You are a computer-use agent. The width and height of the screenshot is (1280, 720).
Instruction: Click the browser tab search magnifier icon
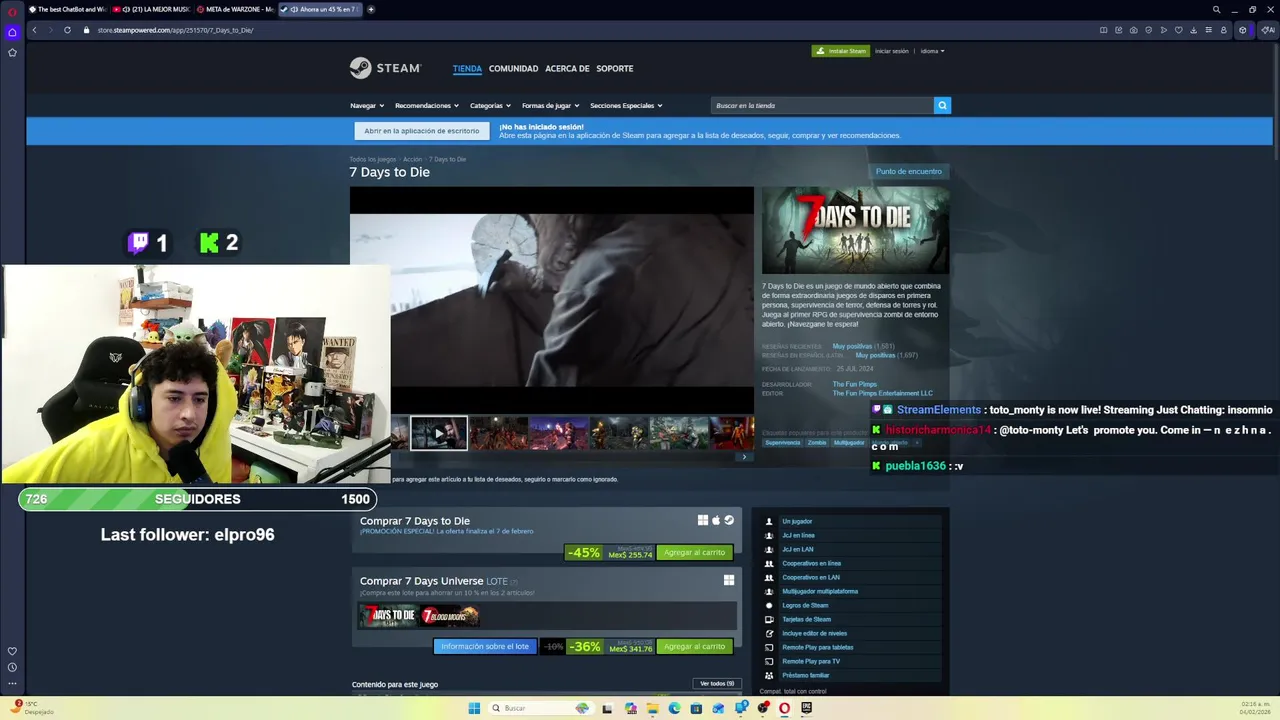coord(1216,9)
